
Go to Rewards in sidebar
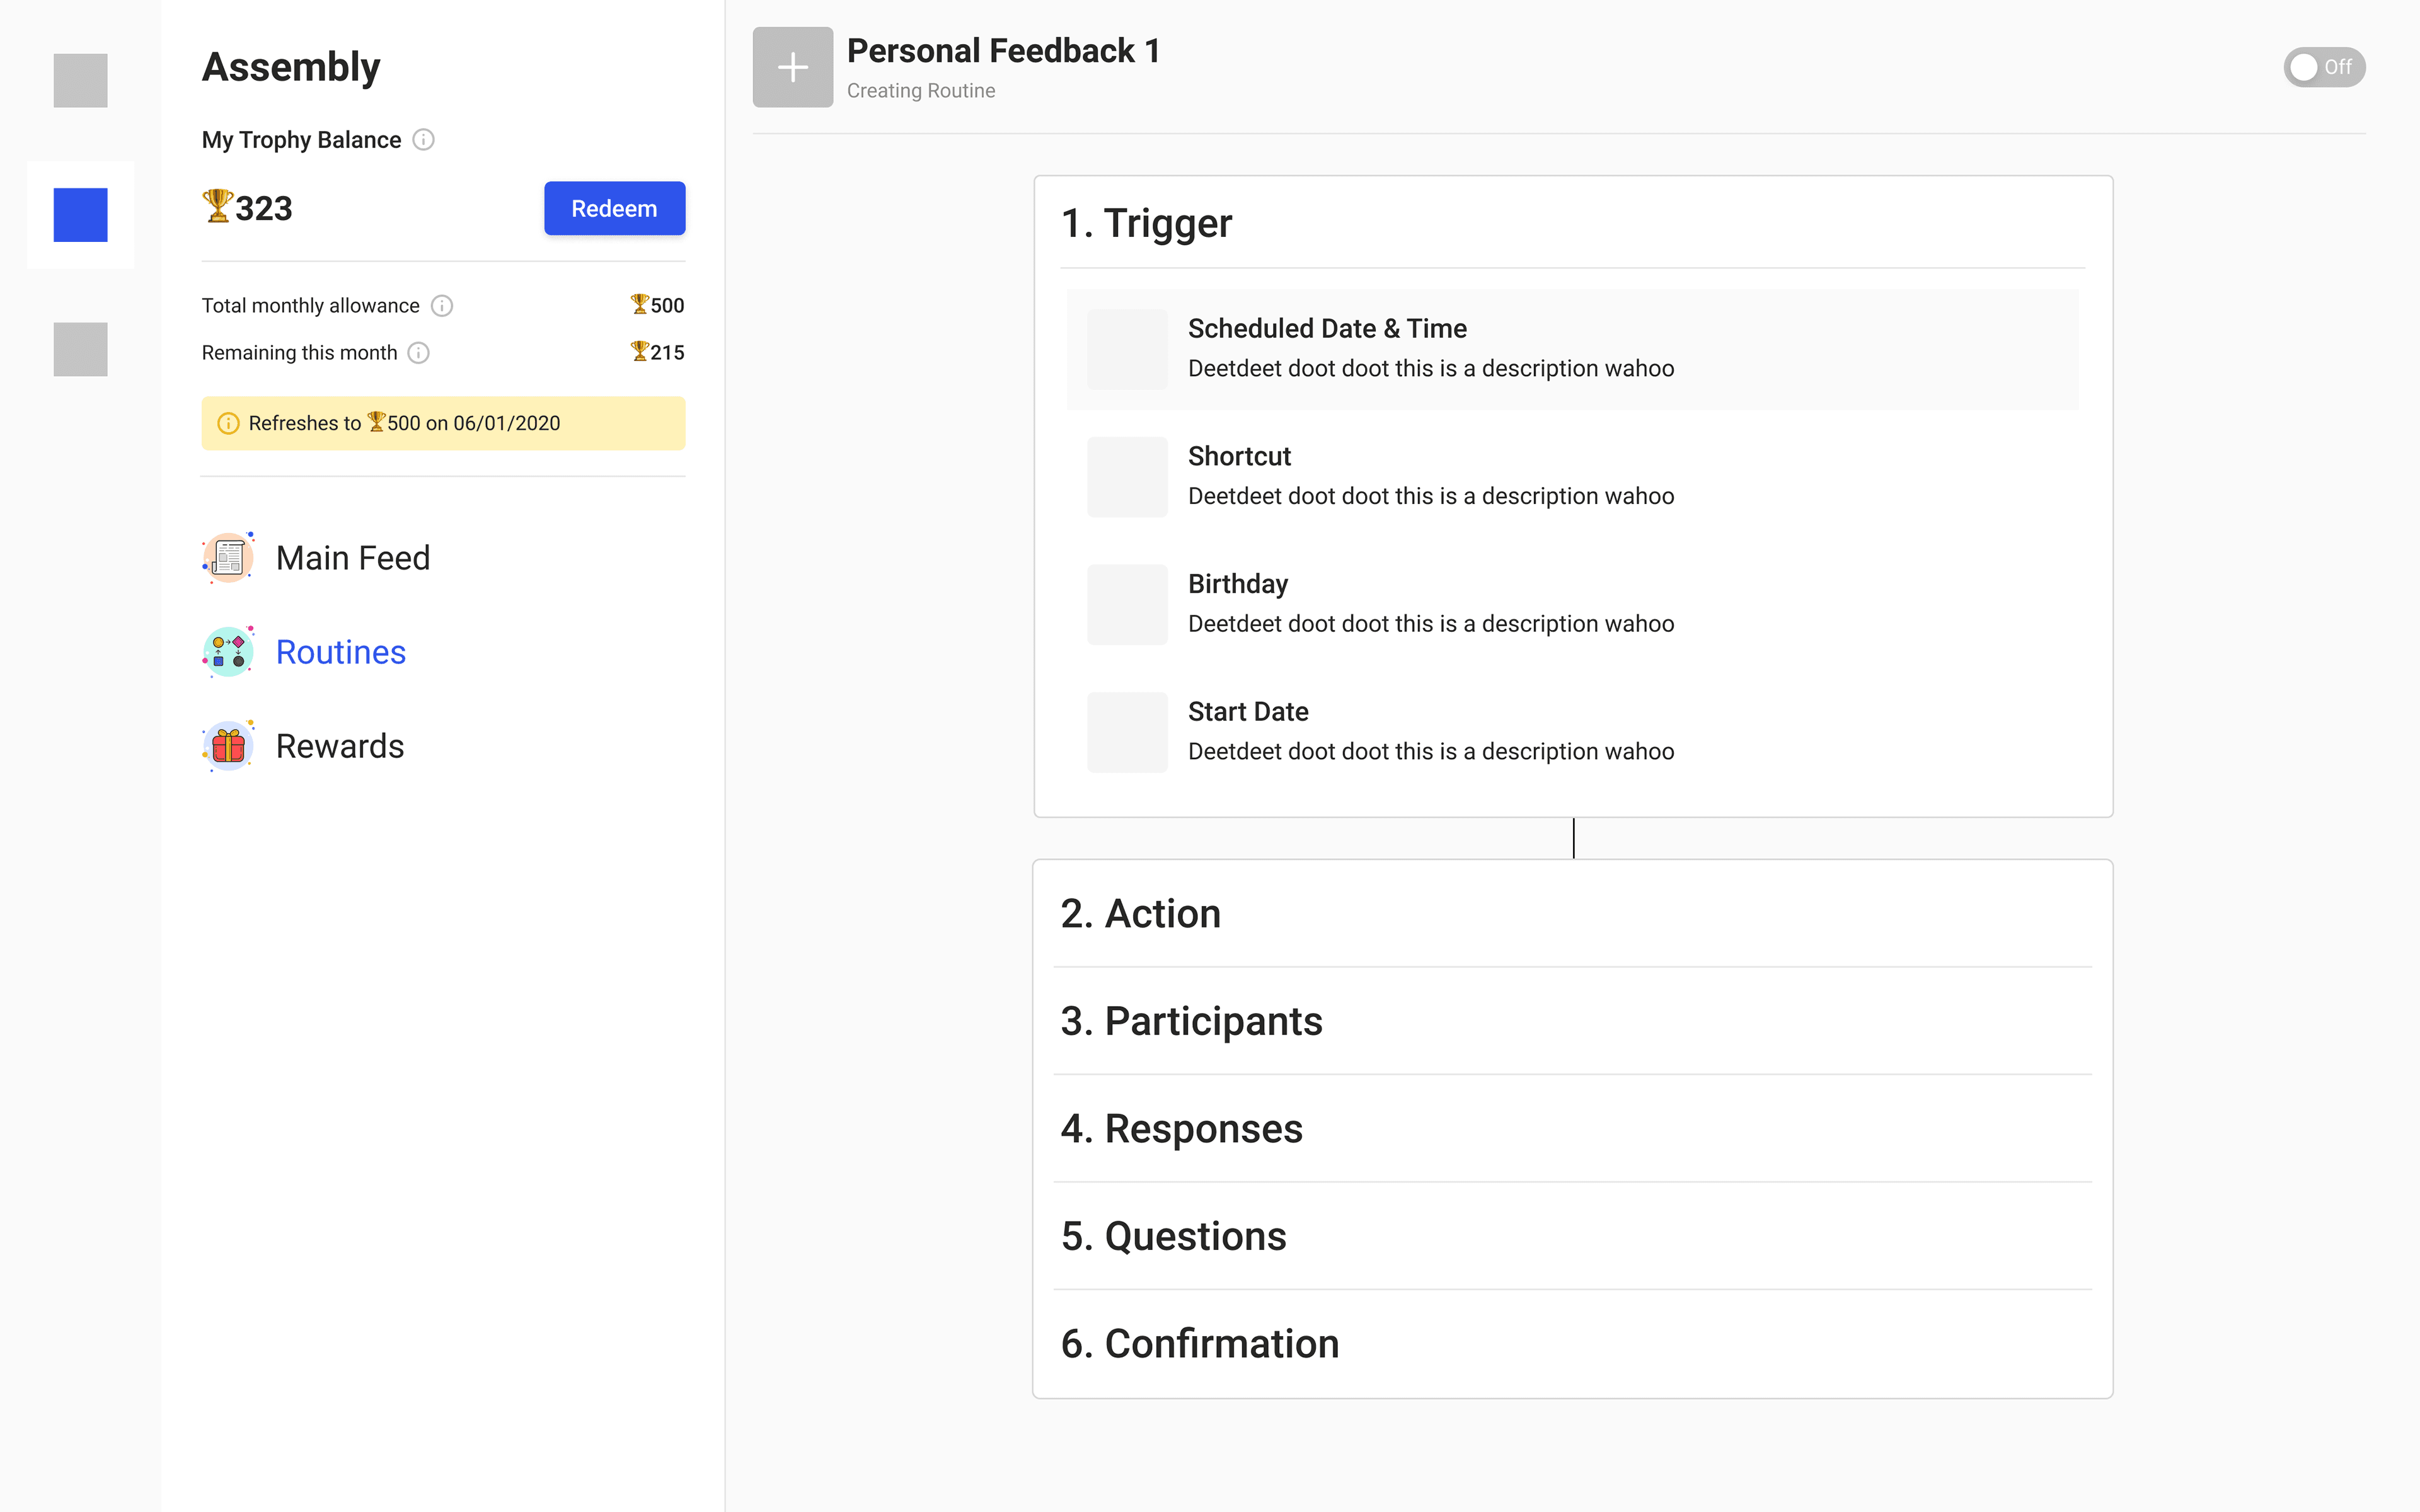339,746
